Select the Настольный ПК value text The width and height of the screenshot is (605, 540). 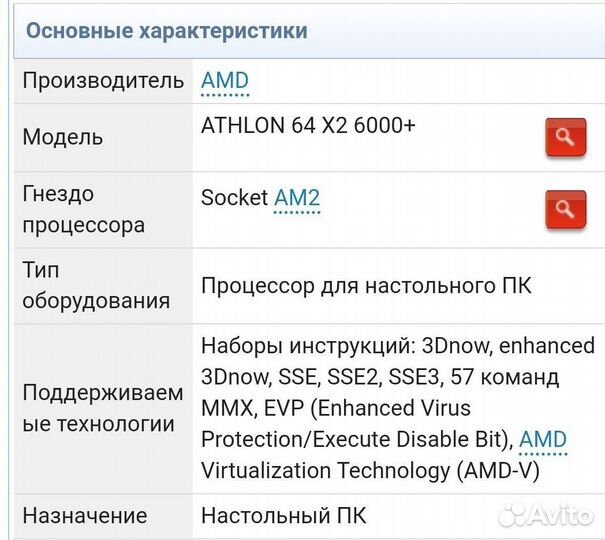pos(284,516)
